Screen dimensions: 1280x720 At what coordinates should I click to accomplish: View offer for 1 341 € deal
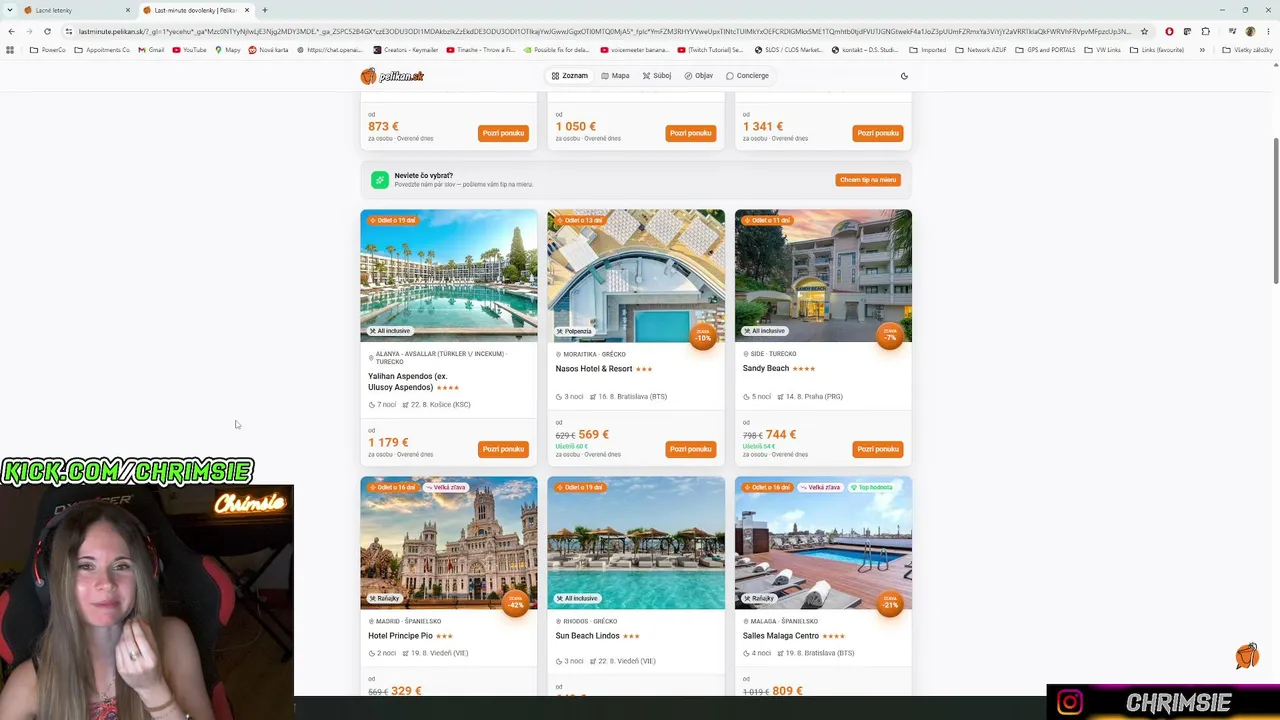[x=878, y=133]
